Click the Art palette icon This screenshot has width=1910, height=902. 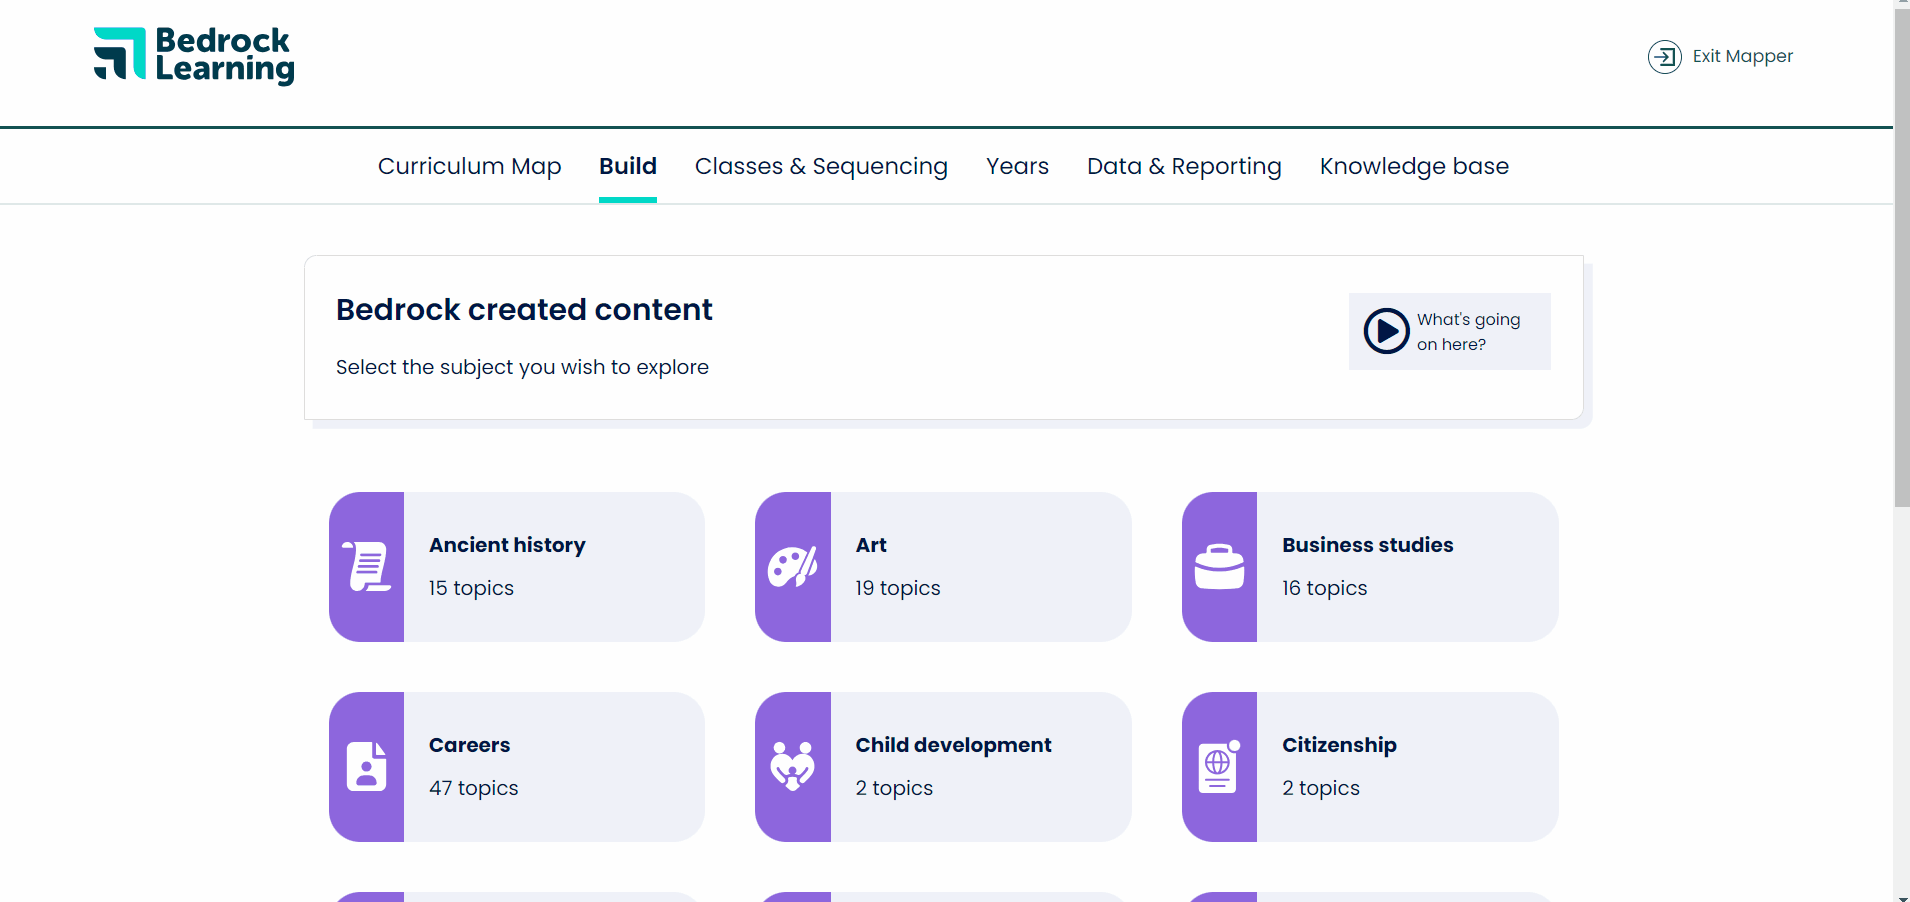(x=793, y=567)
